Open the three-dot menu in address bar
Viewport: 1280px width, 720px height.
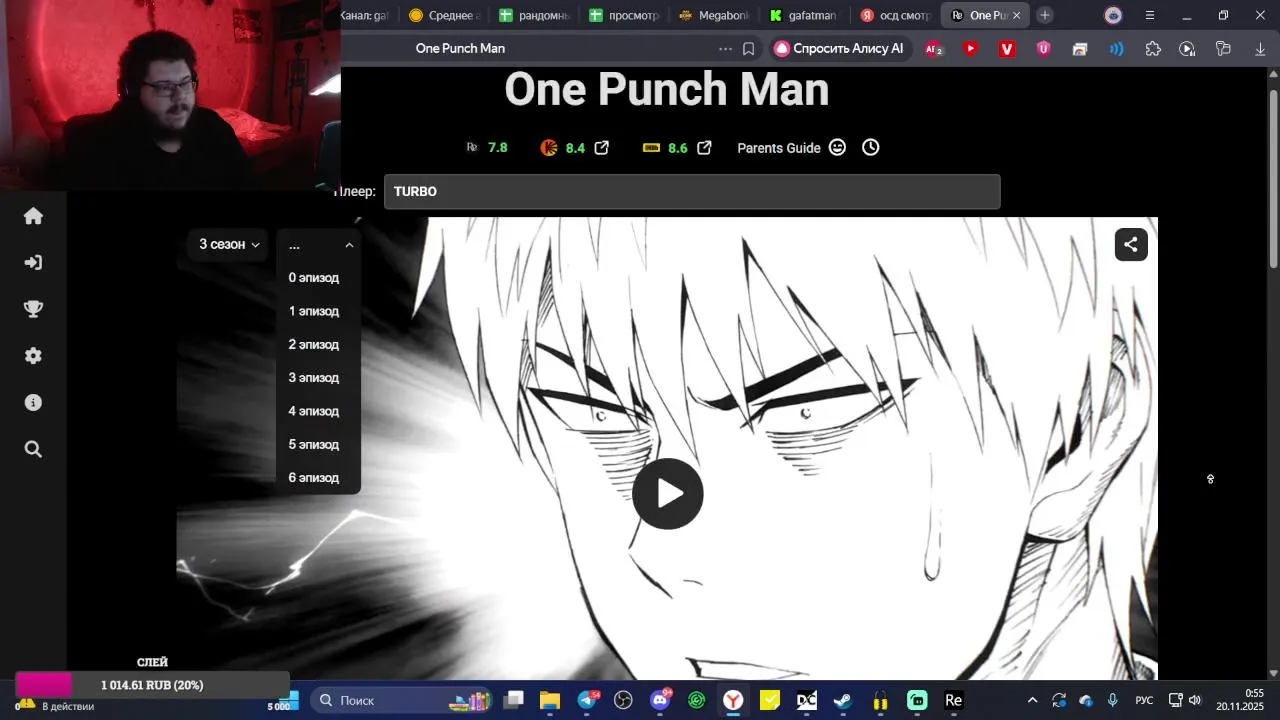point(725,48)
